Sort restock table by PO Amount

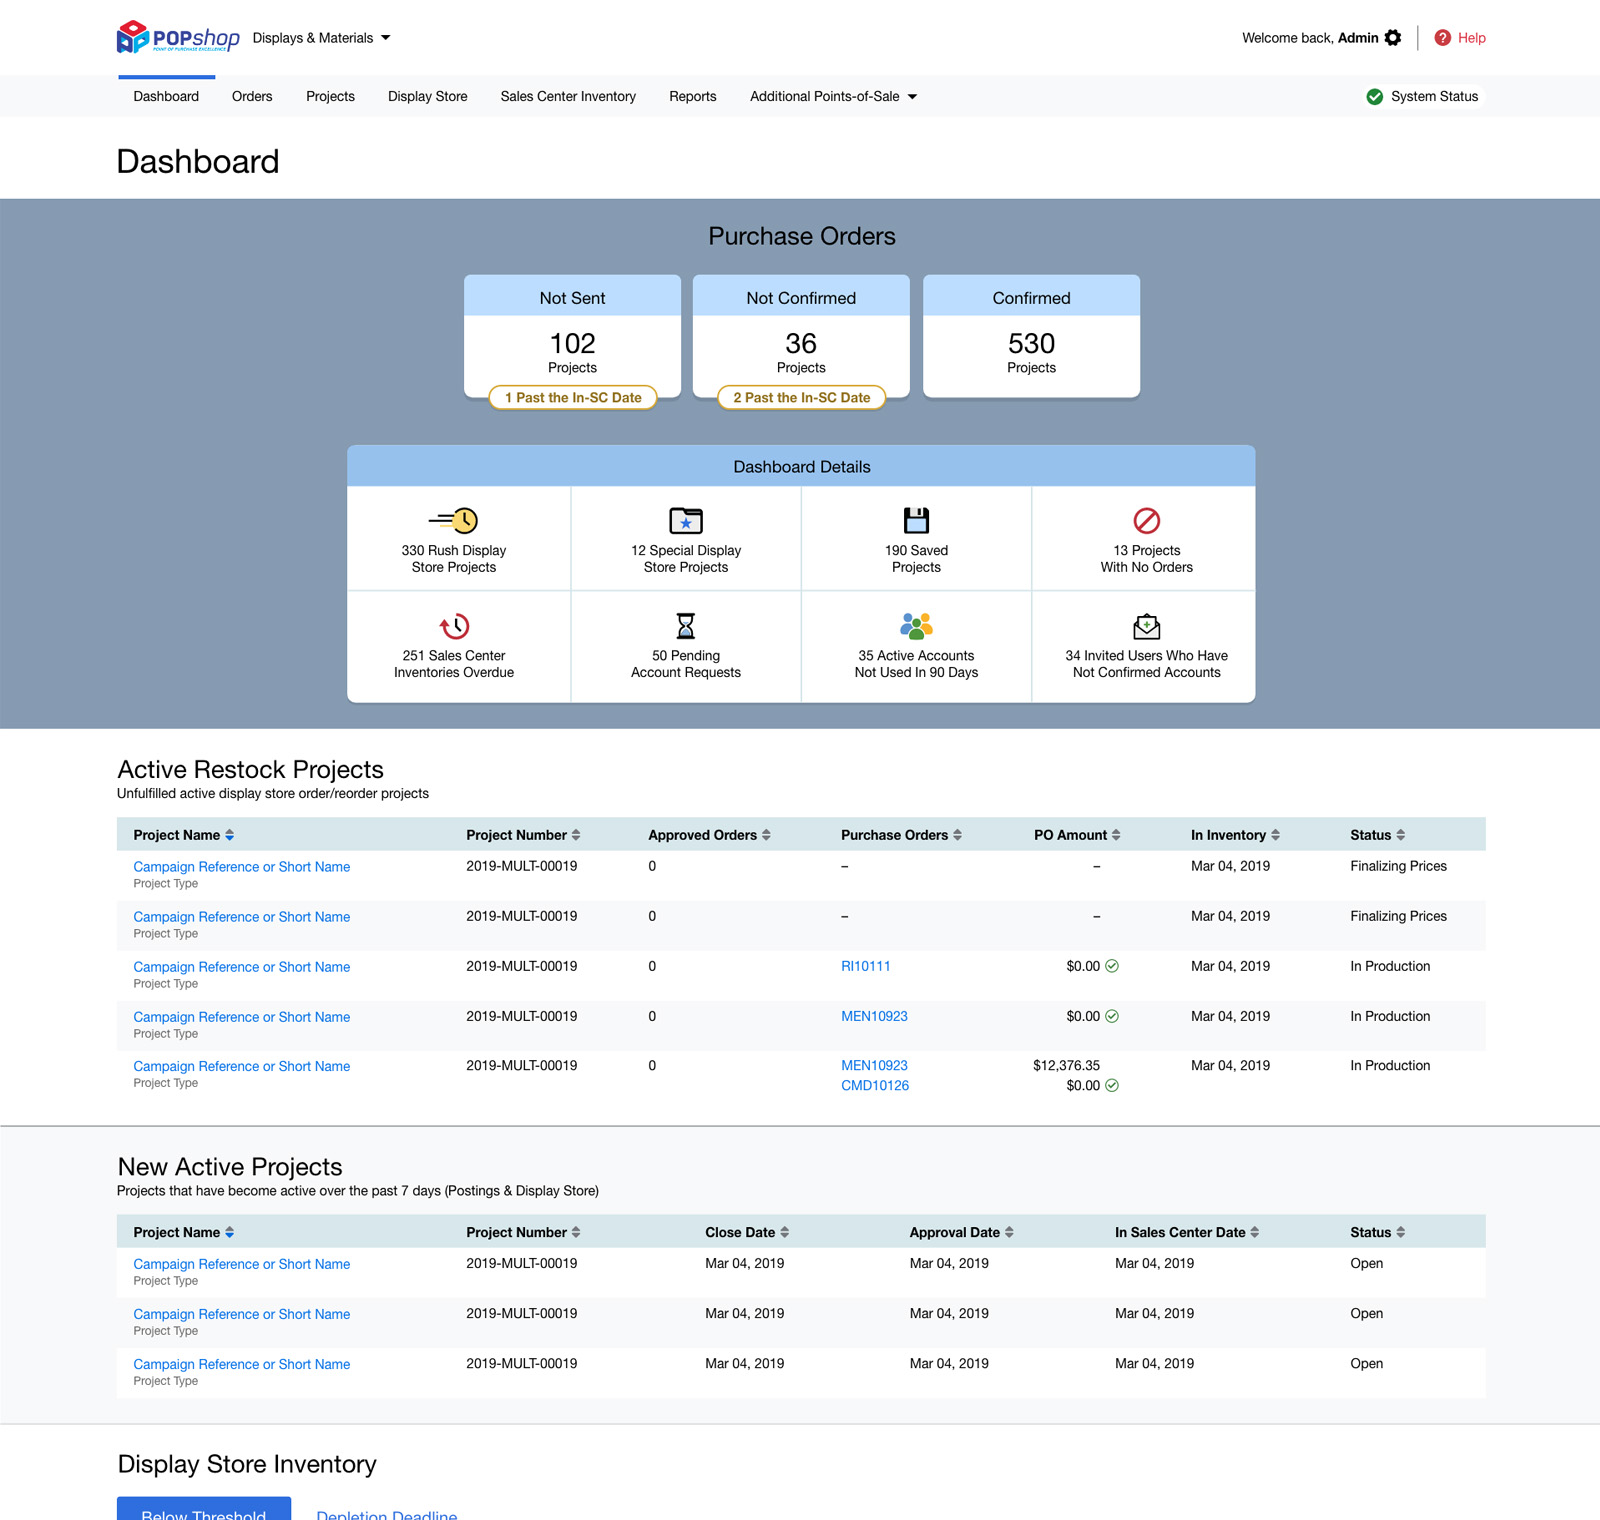1076,835
